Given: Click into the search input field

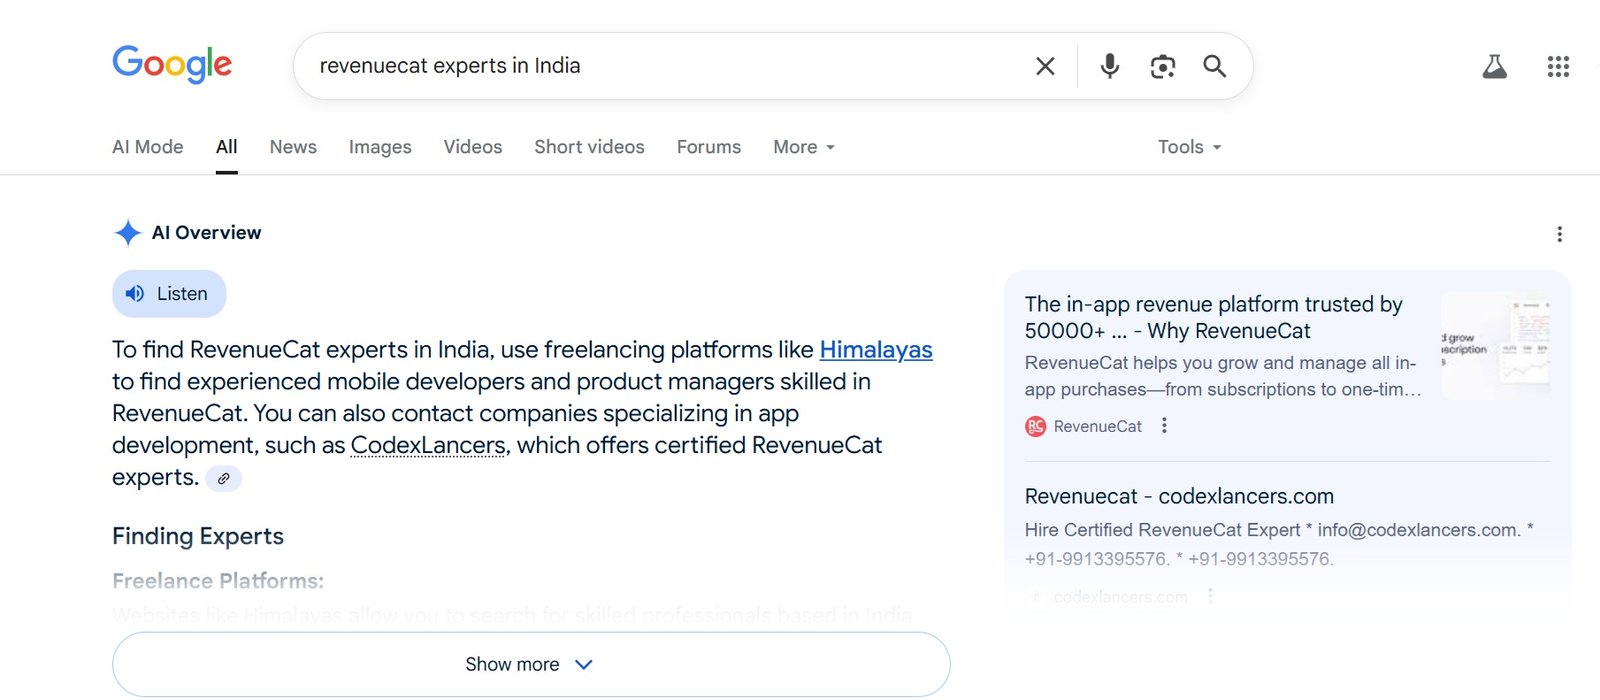Looking at the screenshot, I should [x=660, y=66].
